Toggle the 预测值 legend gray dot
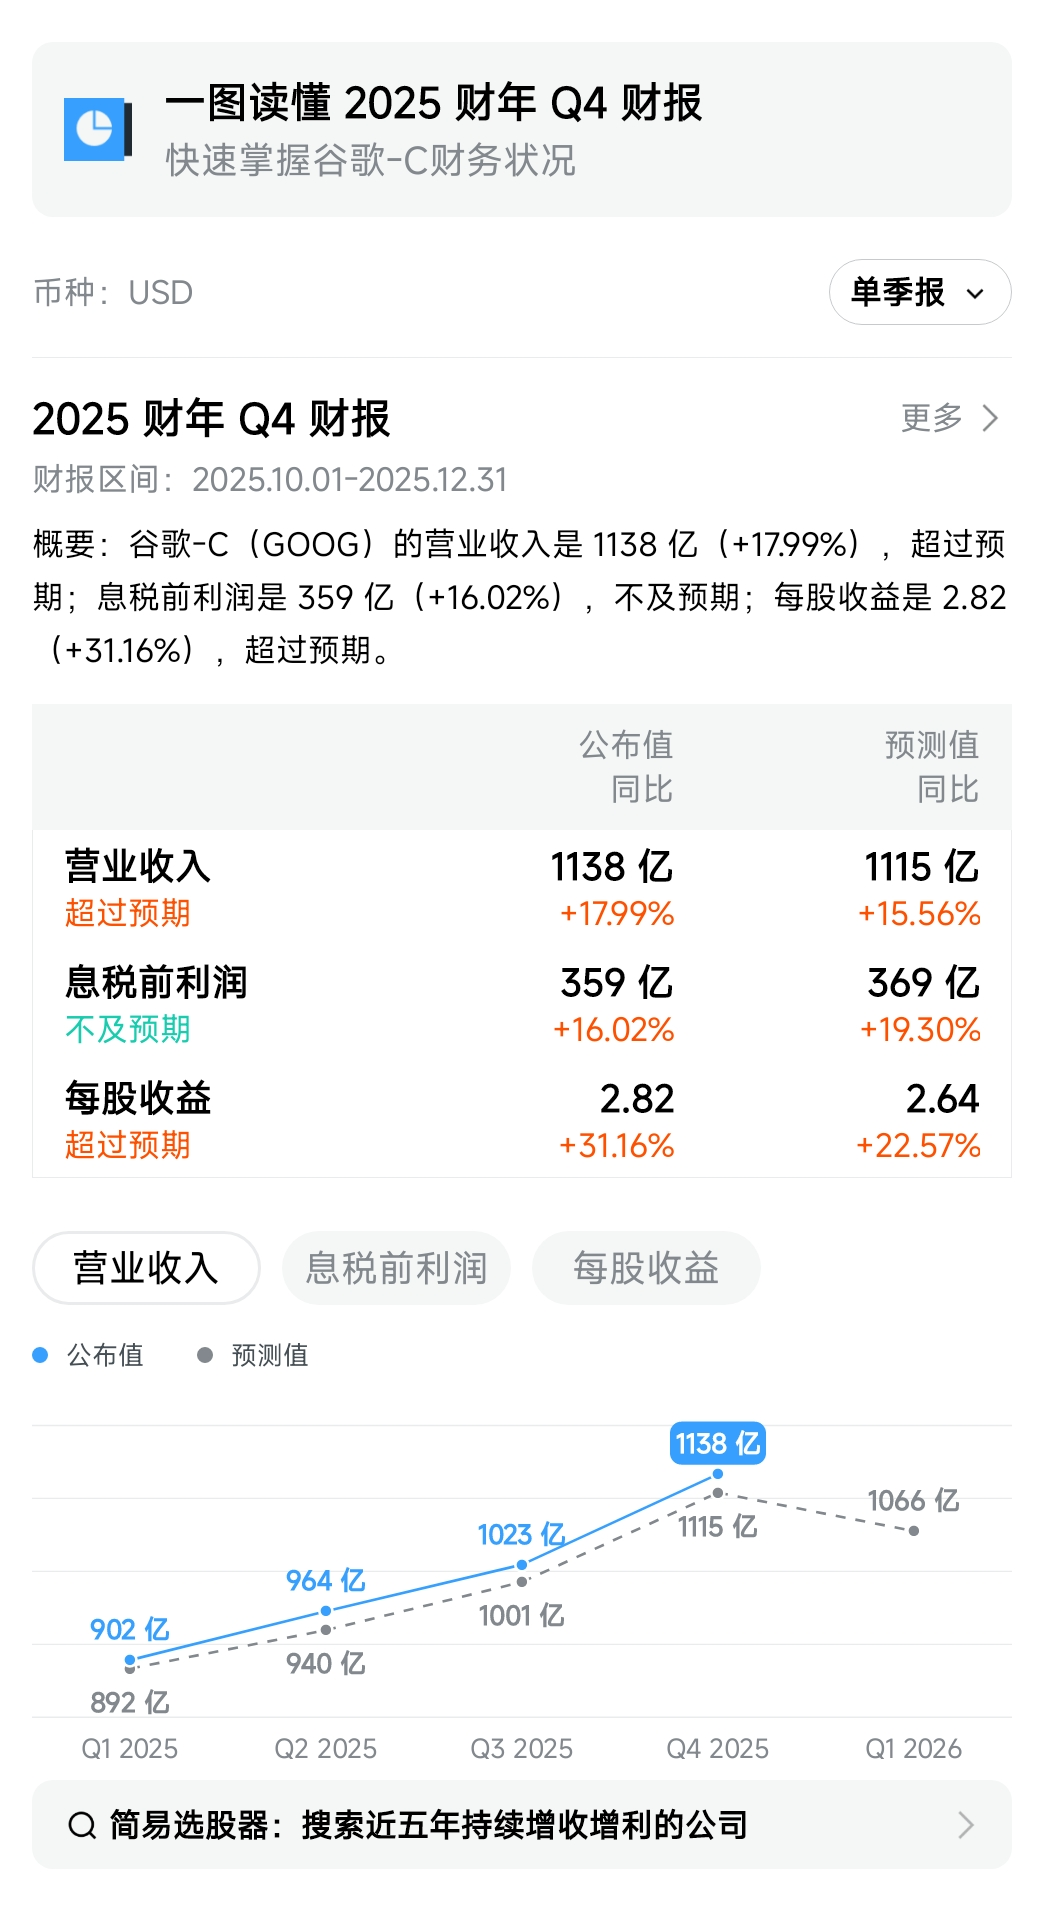Viewport: 1044px width, 1911px height. (x=205, y=1355)
